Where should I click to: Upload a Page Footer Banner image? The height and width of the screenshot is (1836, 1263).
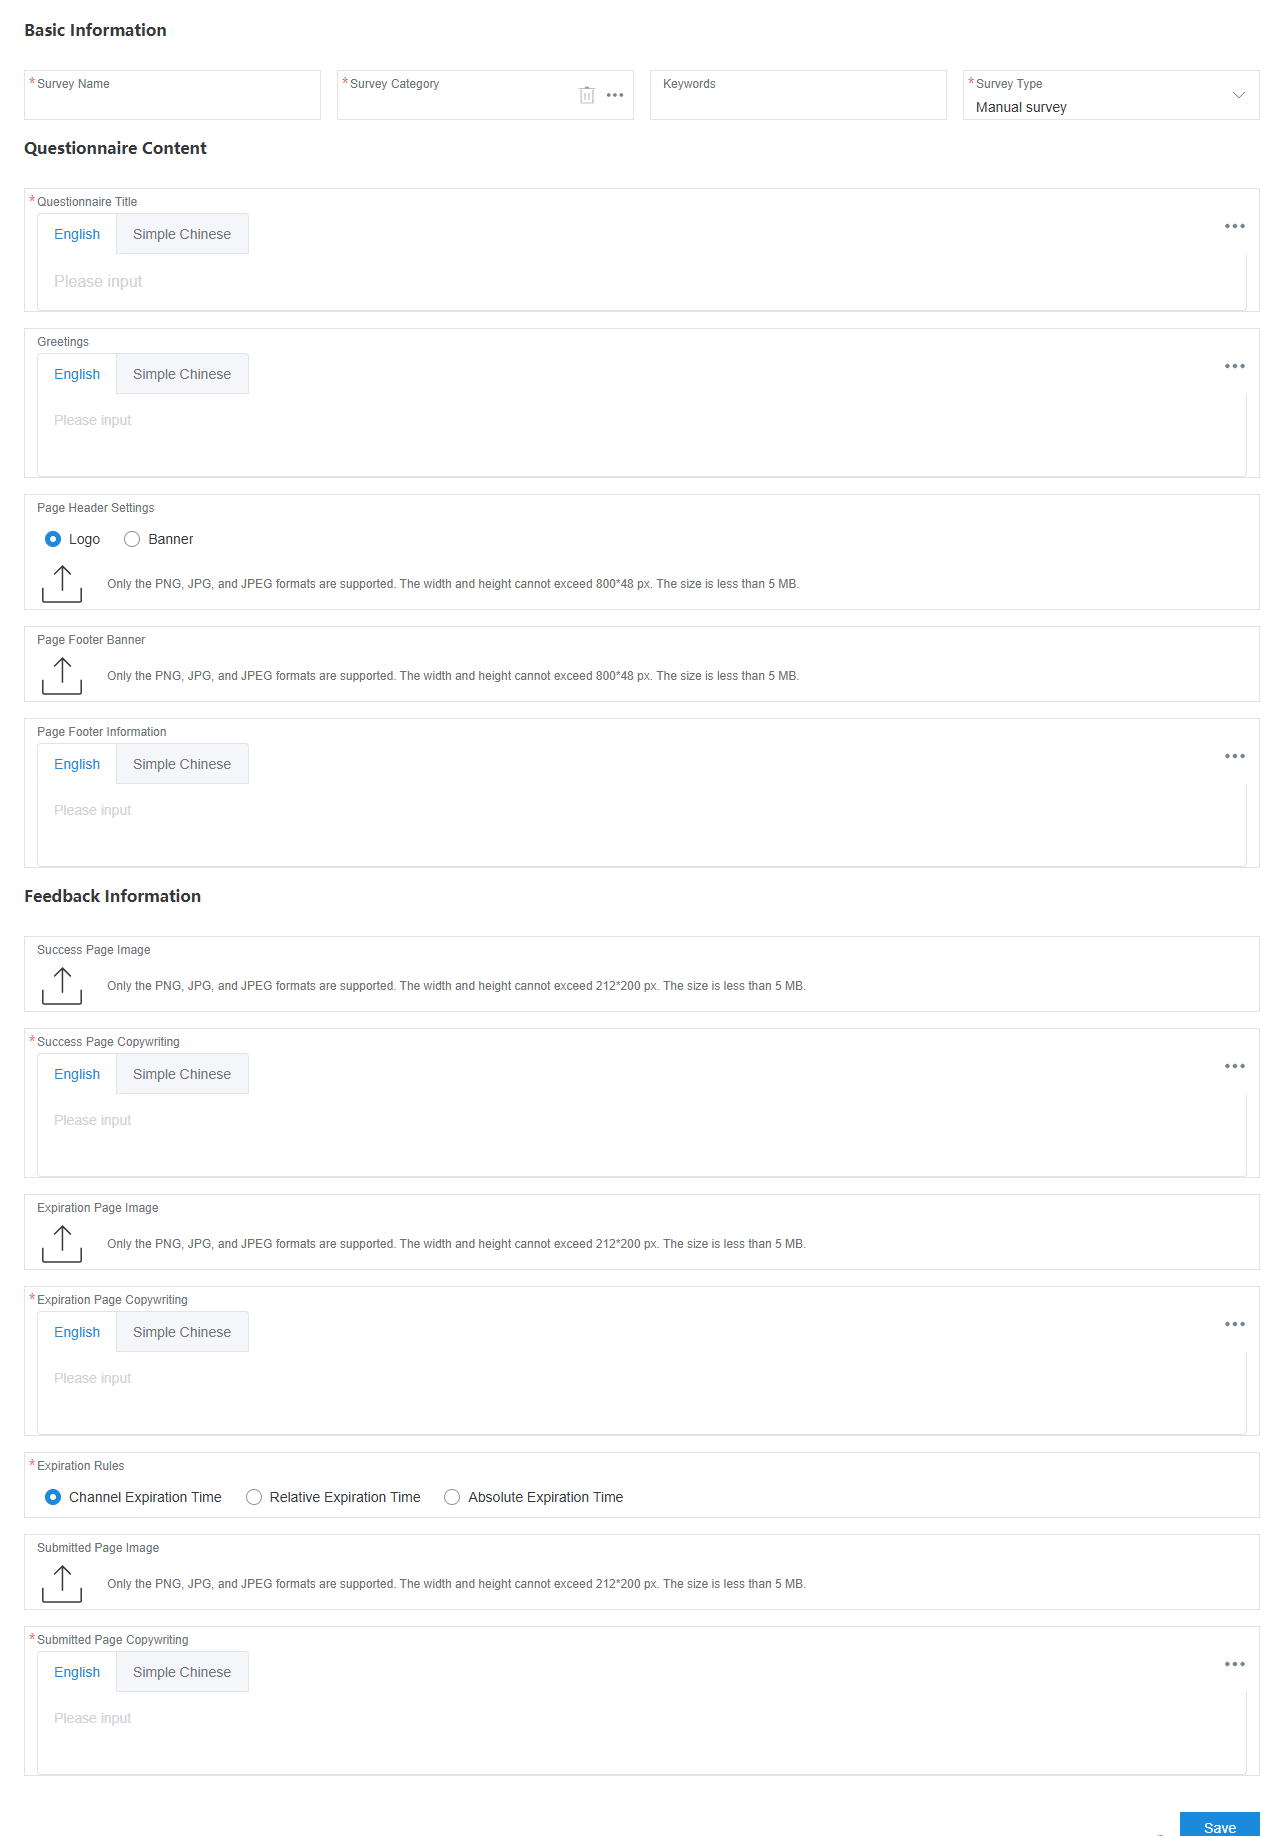(62, 676)
